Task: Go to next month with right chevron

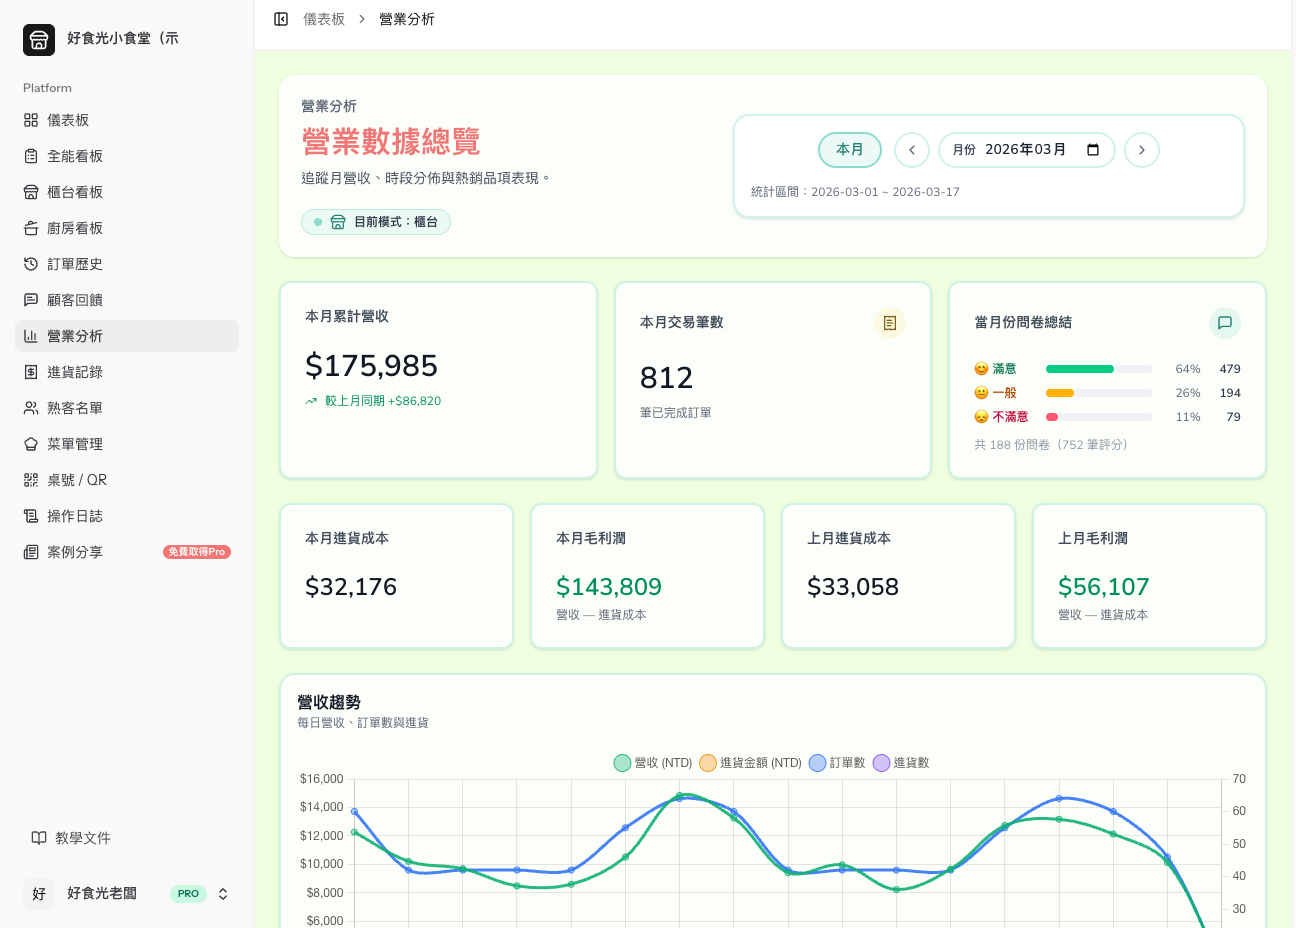Action: point(1142,150)
